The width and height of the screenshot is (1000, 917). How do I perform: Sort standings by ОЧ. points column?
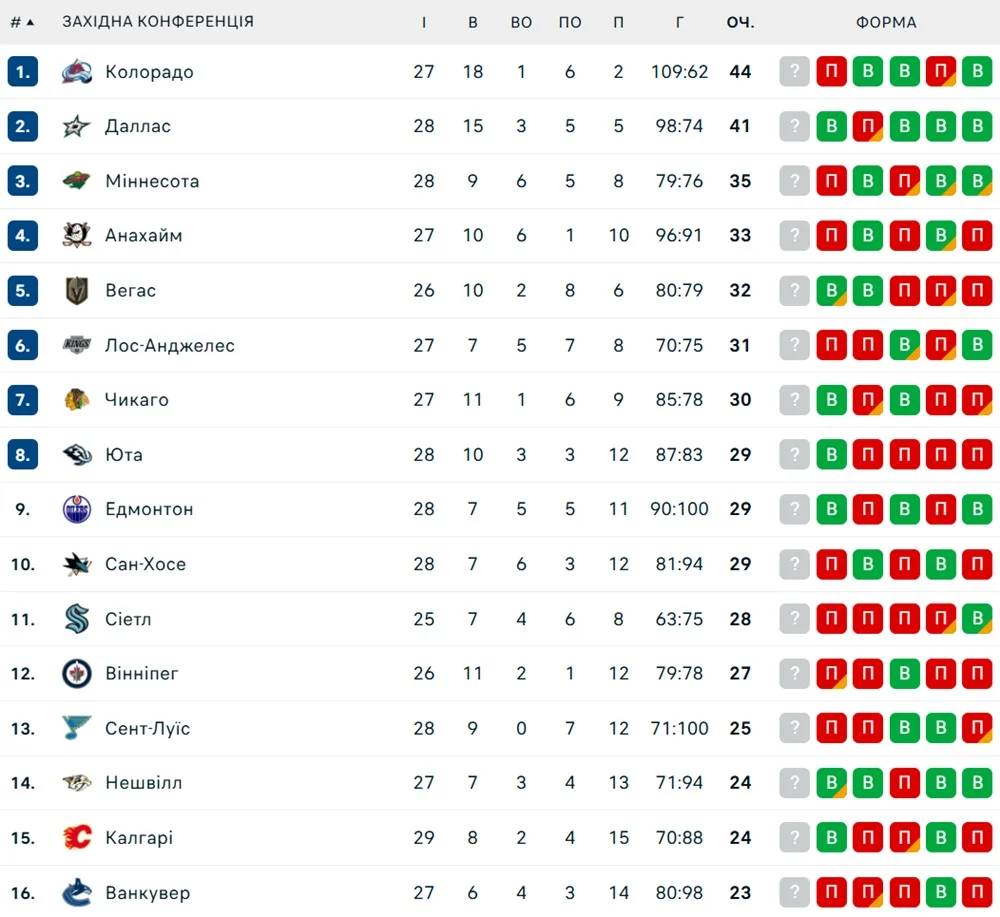click(740, 22)
